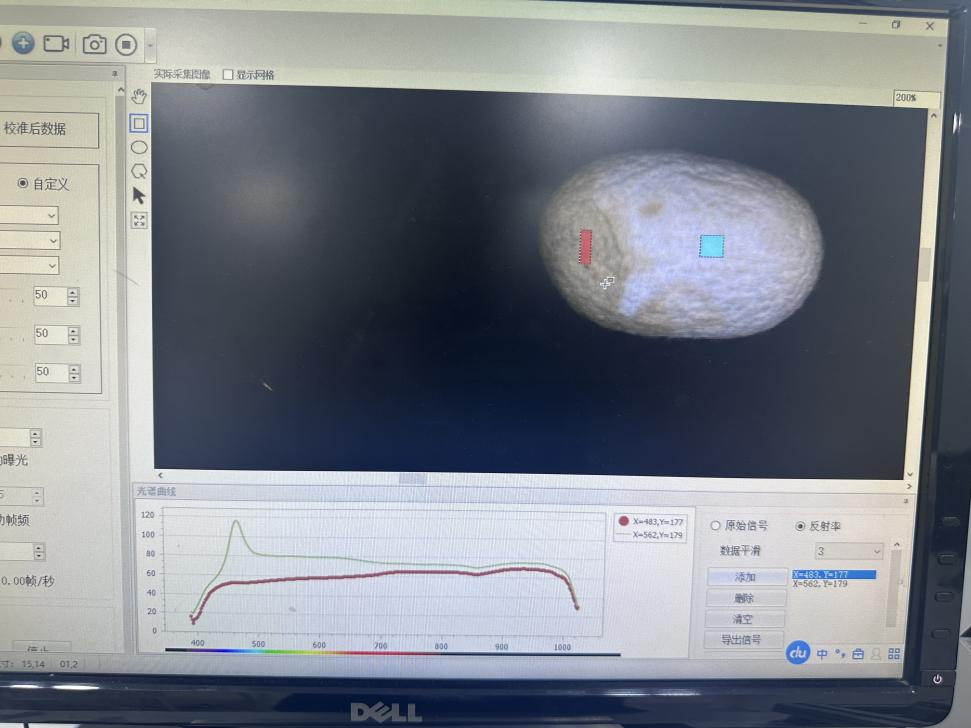Select the 原始信号 radio button

coord(715,526)
